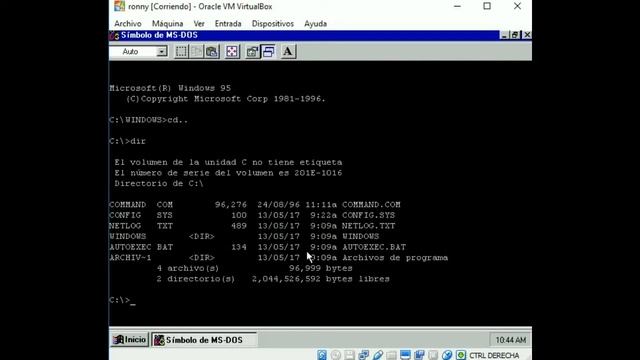This screenshot has height=360, width=640.
Task: Click the 'Archivos de programa' directory name
Action: click(x=395, y=258)
